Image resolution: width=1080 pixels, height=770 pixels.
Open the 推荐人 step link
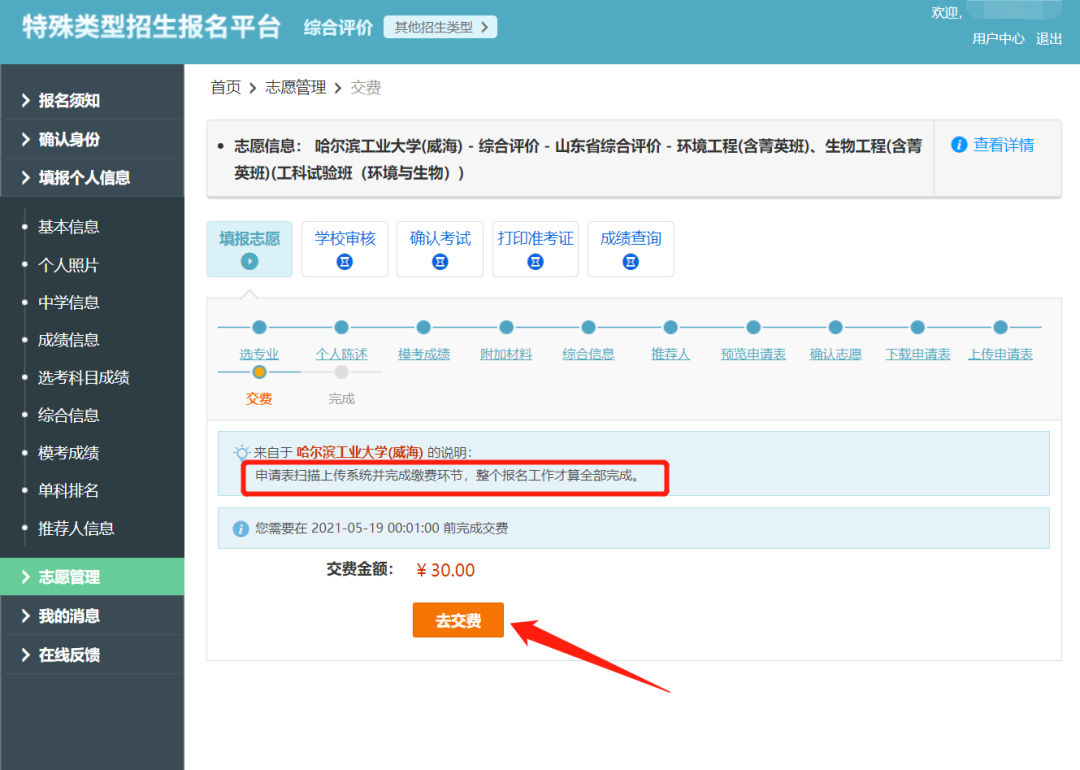pyautogui.click(x=670, y=354)
